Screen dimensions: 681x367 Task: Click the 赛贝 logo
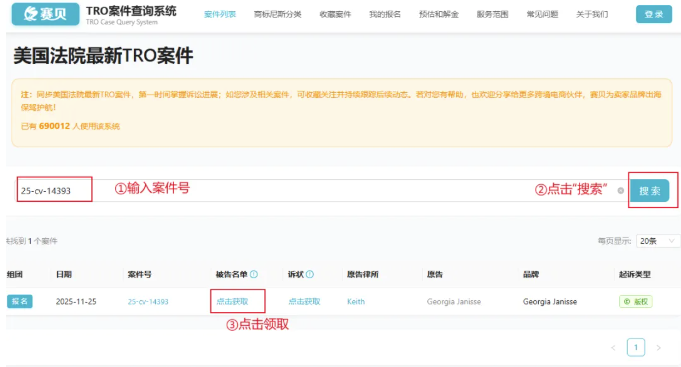click(46, 14)
